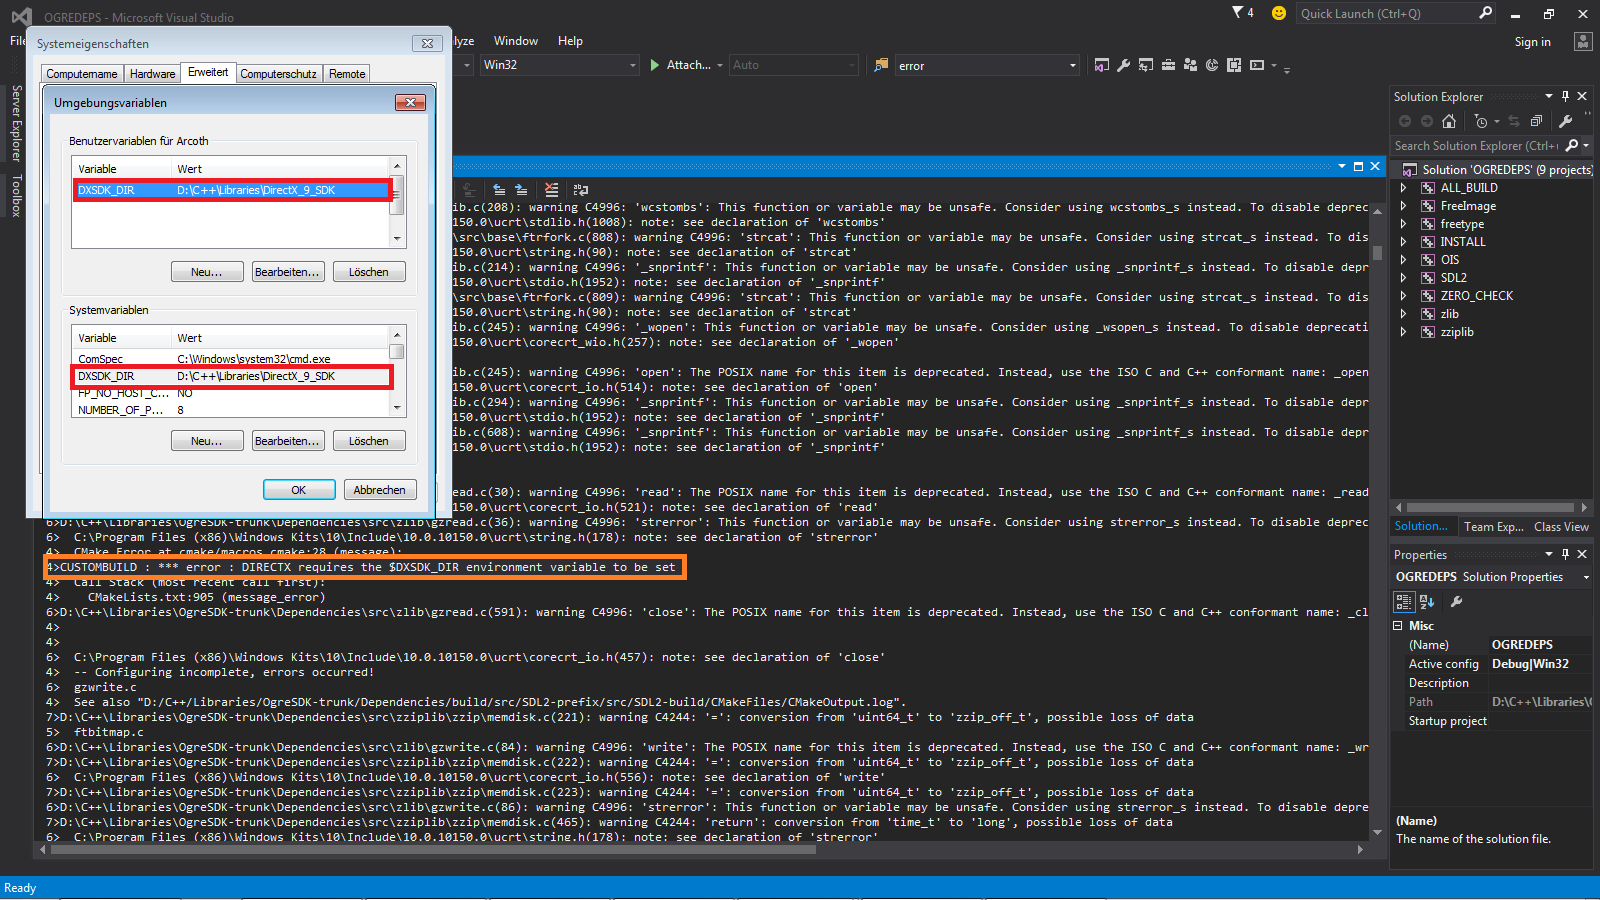Expand the zziplib project node

pyautogui.click(x=1403, y=332)
